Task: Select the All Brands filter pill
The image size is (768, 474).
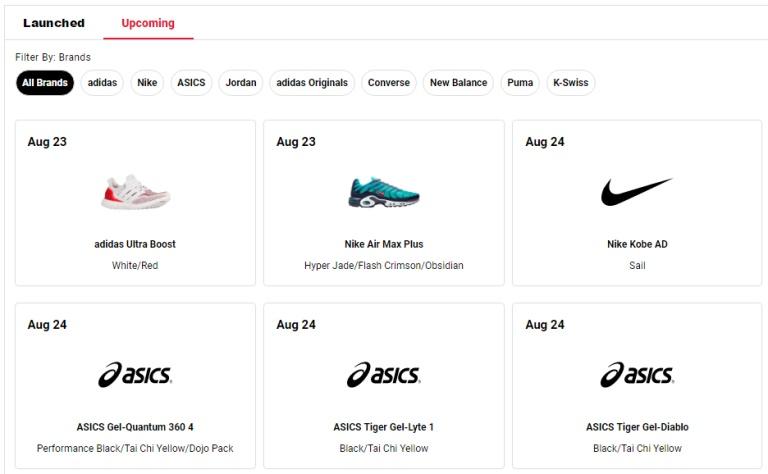Action: (x=45, y=83)
